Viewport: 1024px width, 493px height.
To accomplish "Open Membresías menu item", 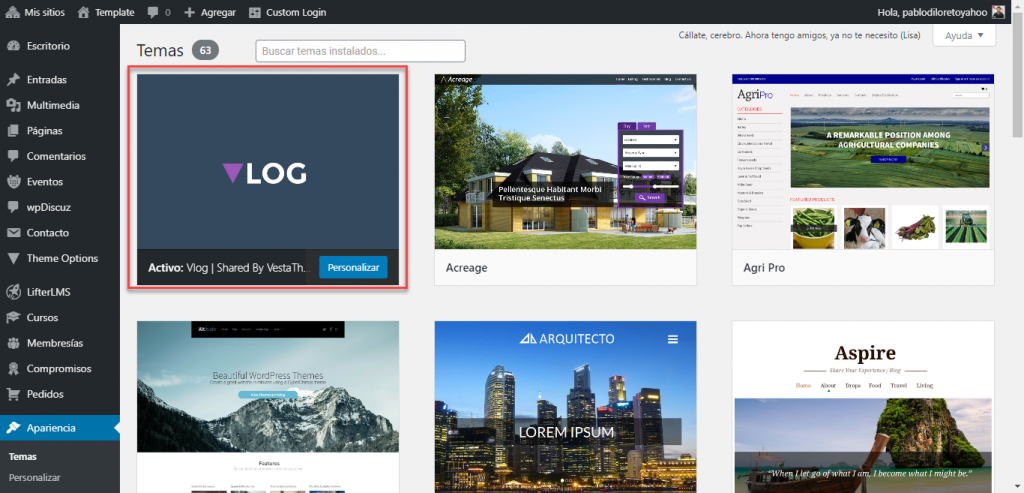I will tap(60, 343).
